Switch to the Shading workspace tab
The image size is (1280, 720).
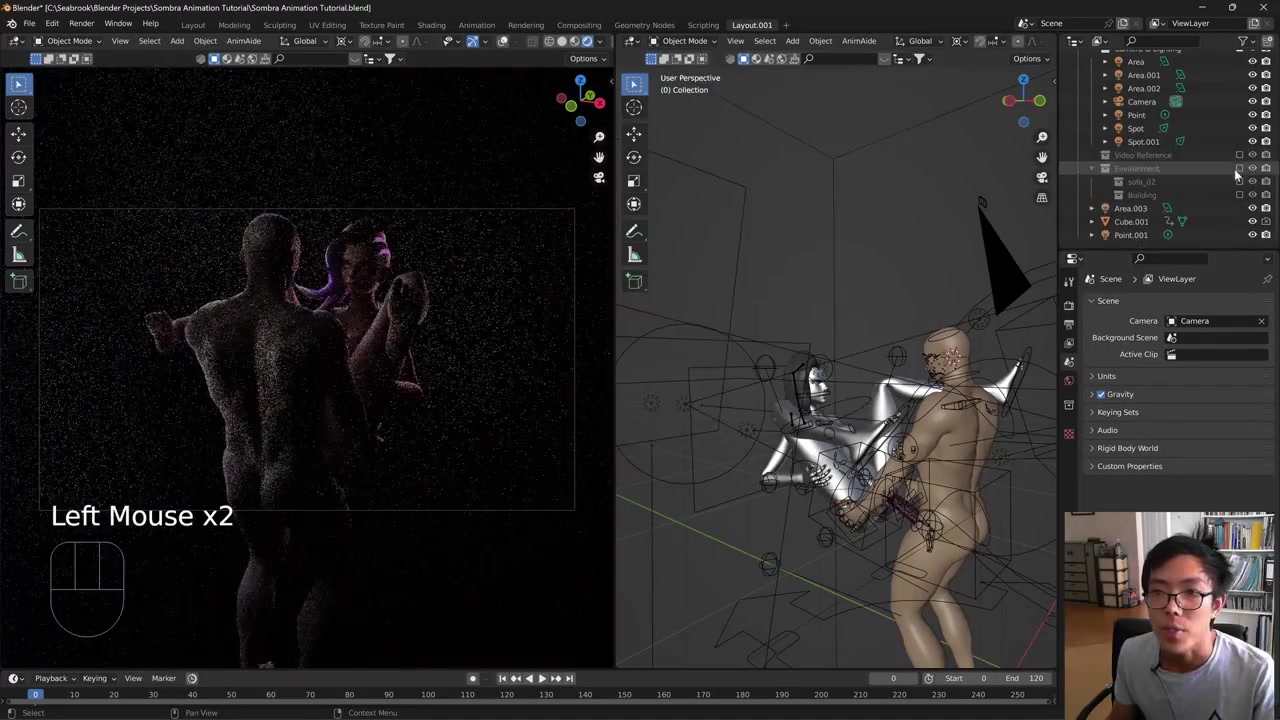coord(431,25)
